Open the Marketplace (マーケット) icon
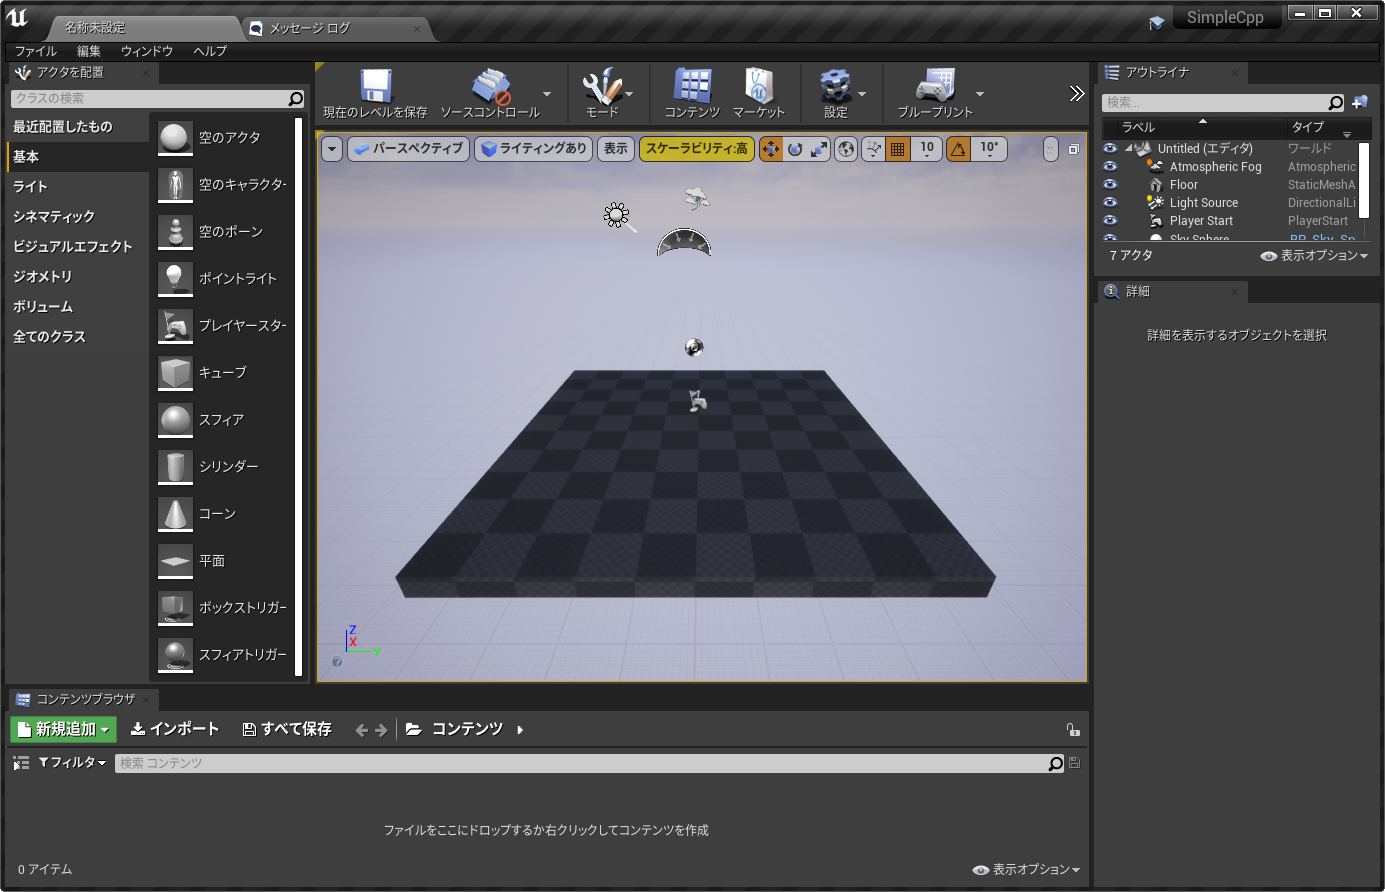This screenshot has width=1385, height=892. click(758, 86)
